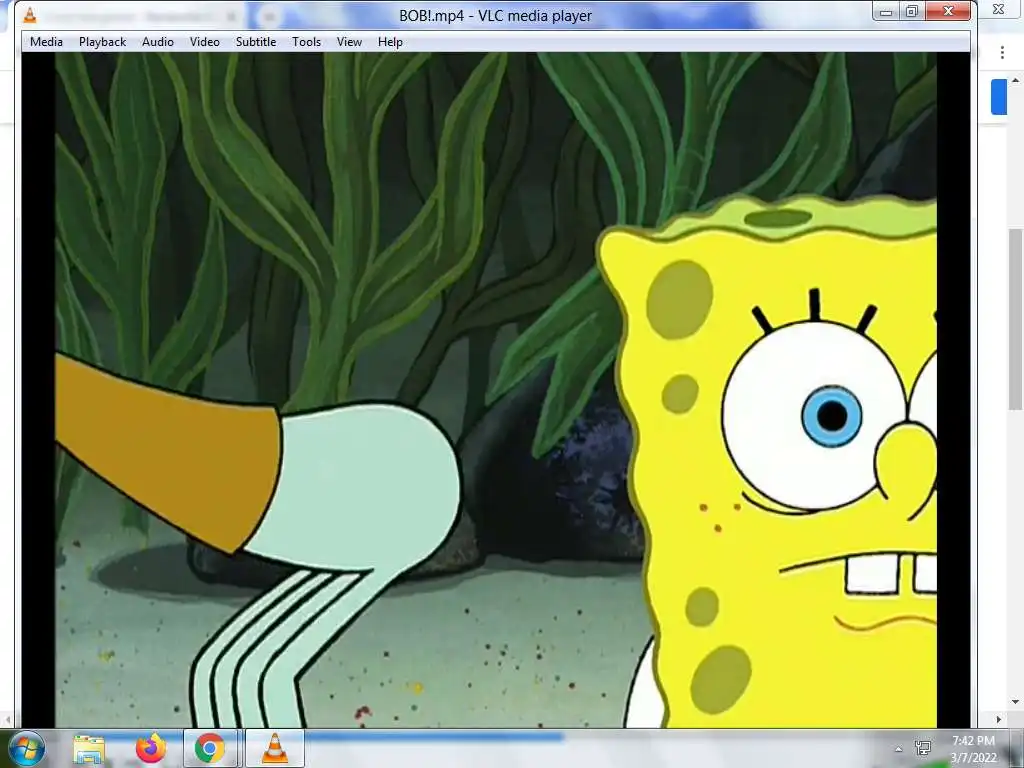
Task: Click the VLC taskbar button
Action: point(274,748)
